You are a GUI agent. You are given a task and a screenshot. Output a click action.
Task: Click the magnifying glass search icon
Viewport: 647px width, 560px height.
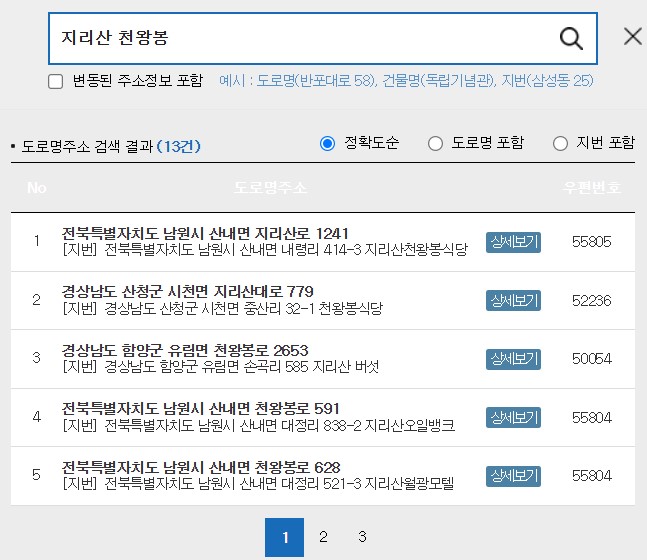[571, 38]
